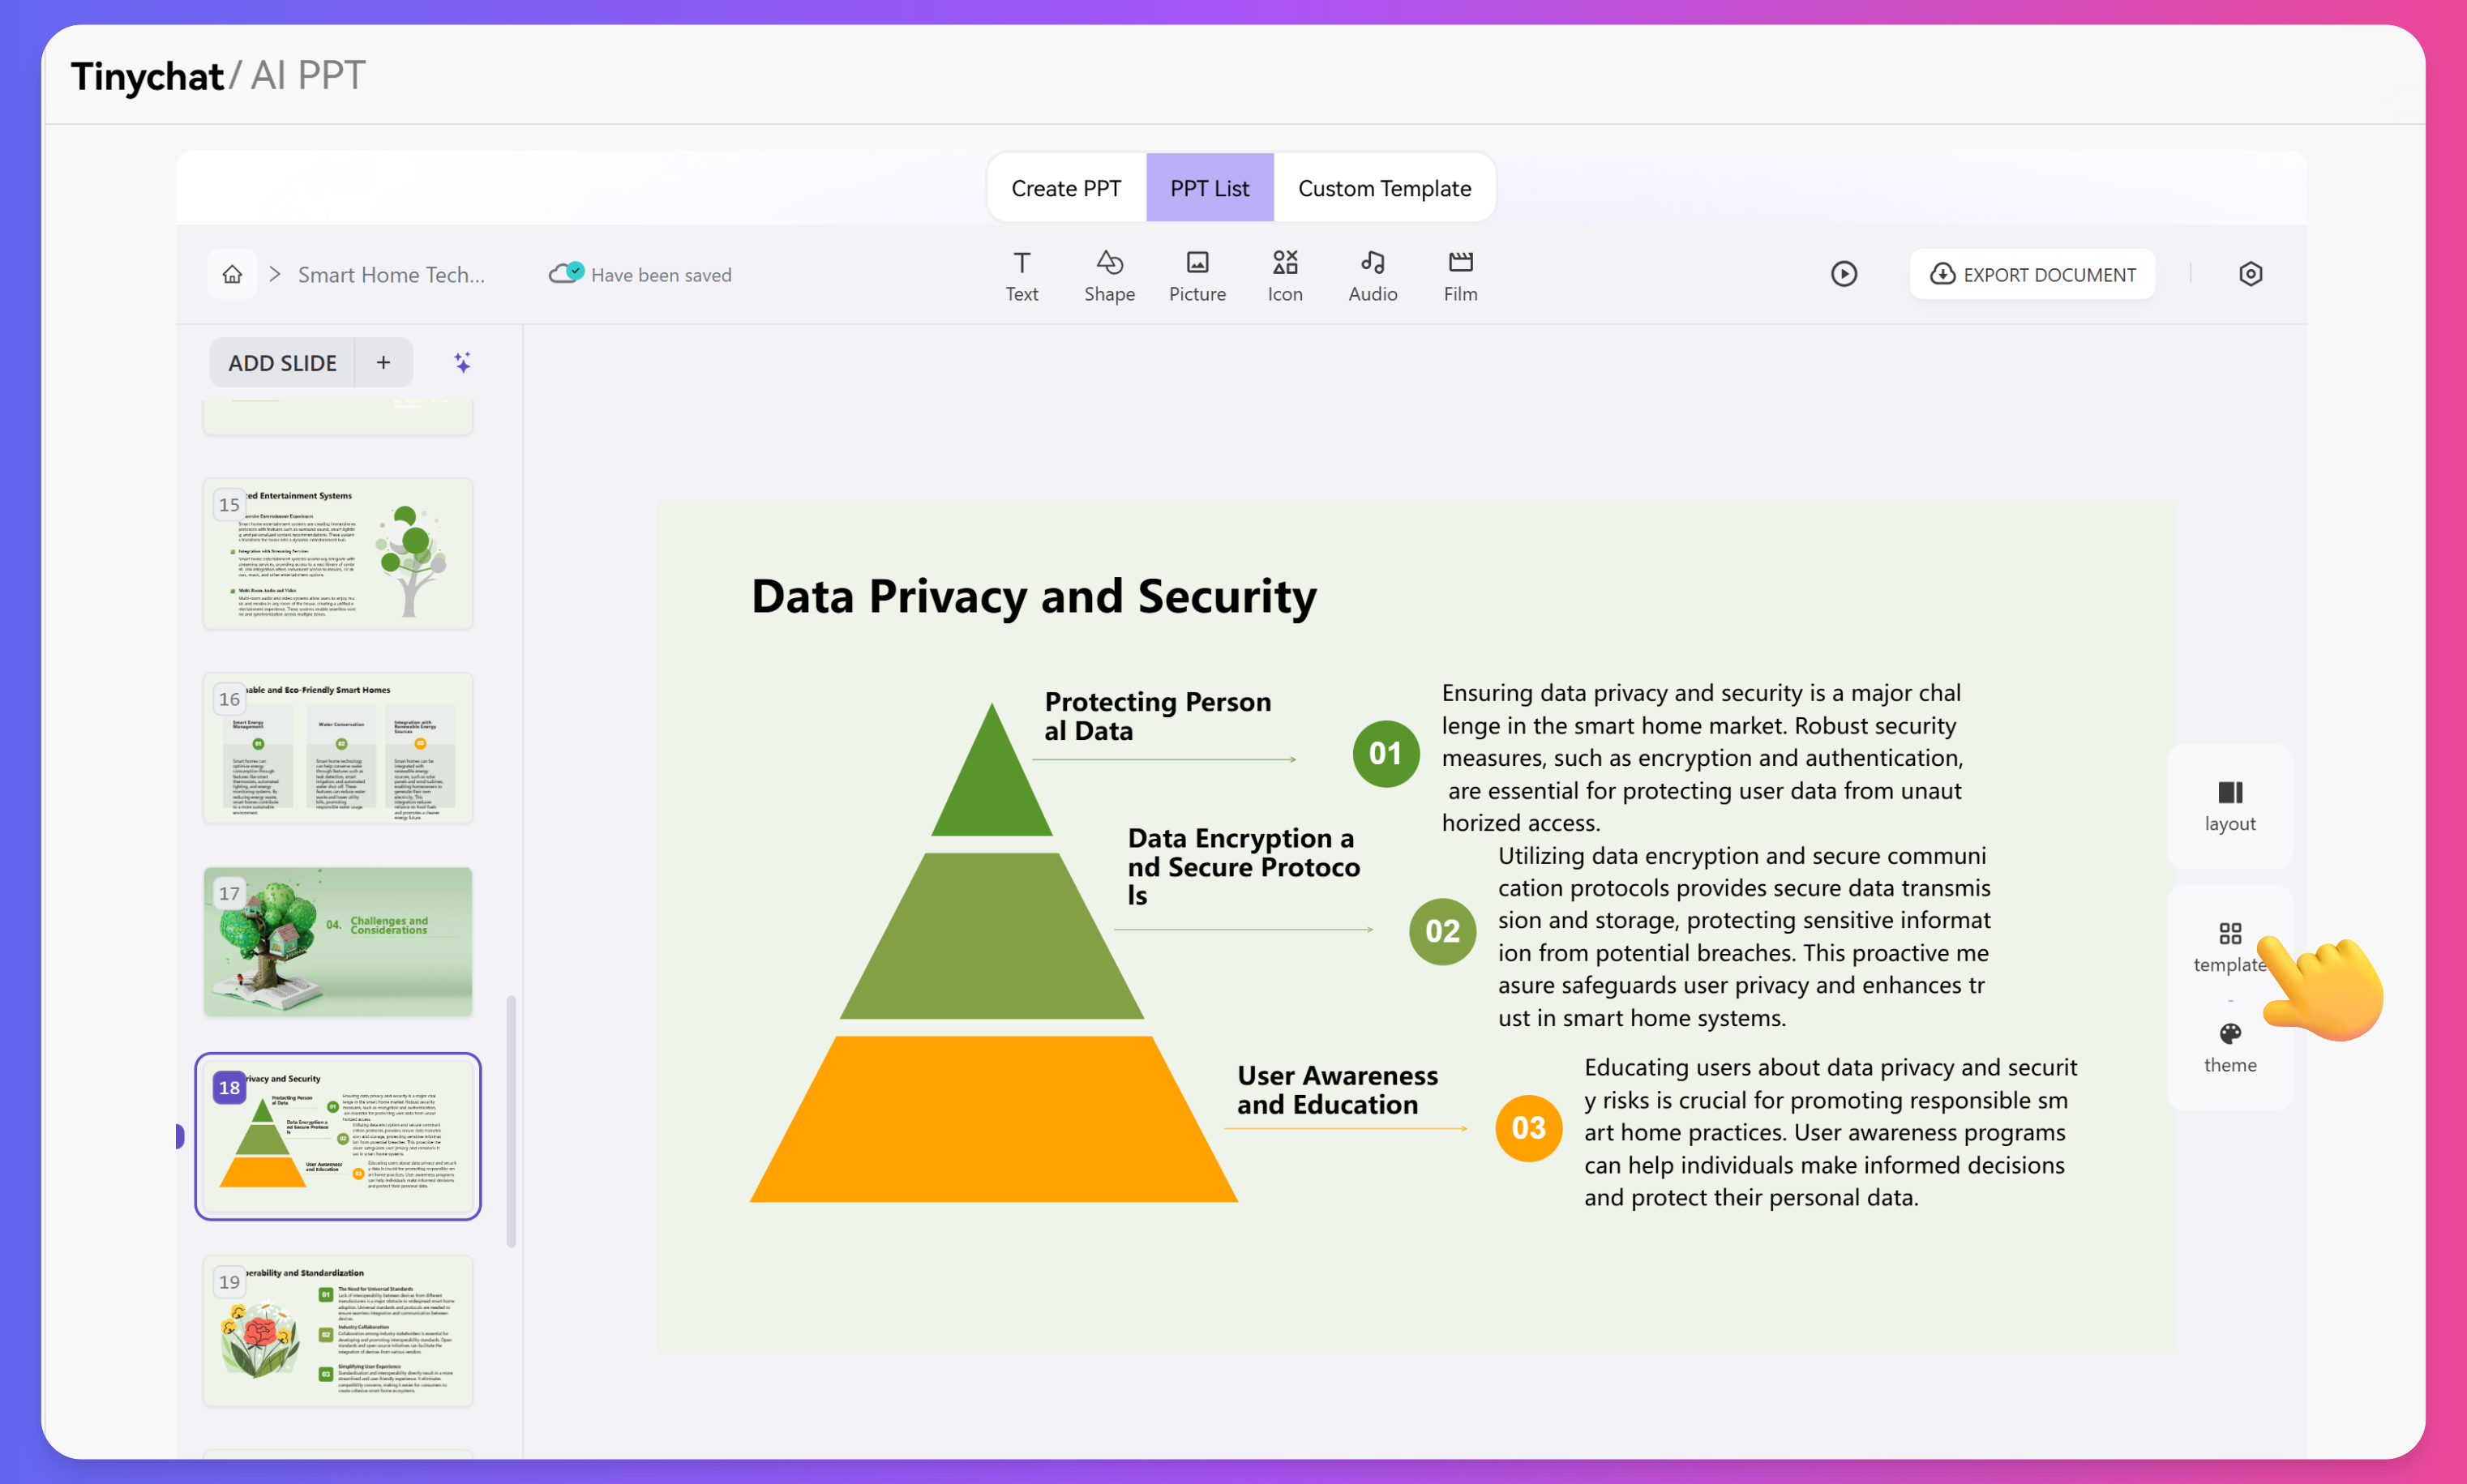The height and width of the screenshot is (1484, 2467).
Task: Start slideshow with the play icon
Action: (1844, 274)
